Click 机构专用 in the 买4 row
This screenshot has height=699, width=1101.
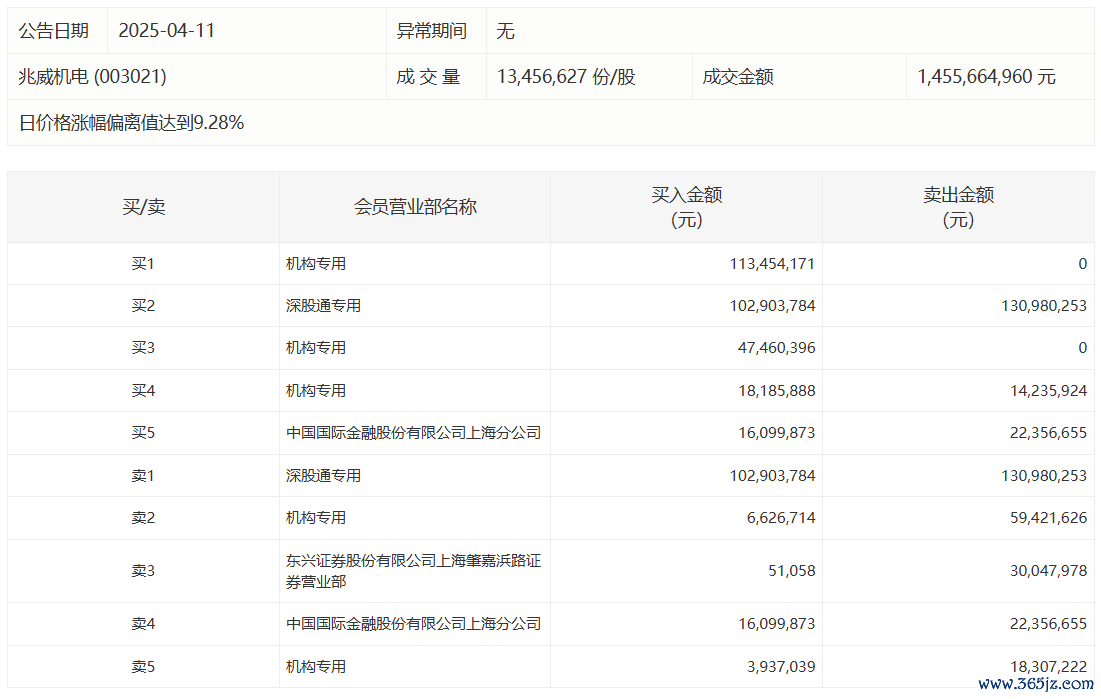tap(316, 391)
